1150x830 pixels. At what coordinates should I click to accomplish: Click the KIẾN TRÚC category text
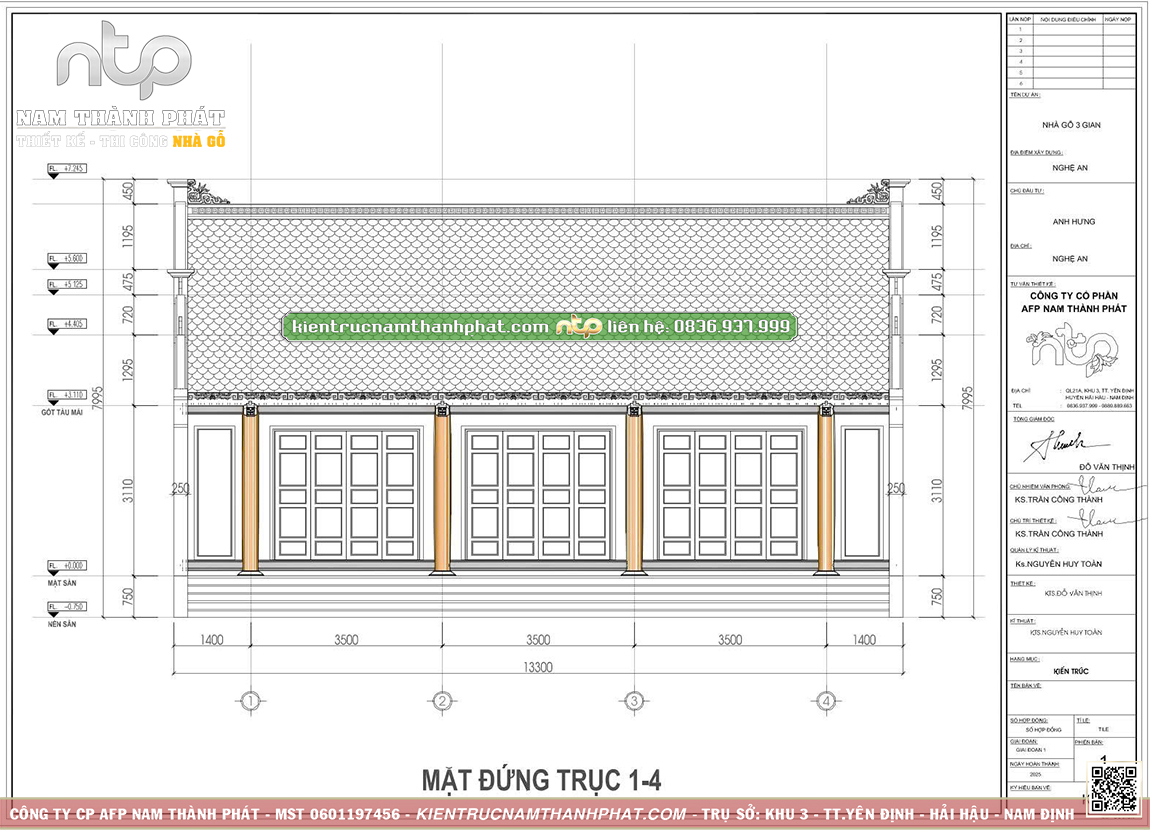pos(1071,672)
